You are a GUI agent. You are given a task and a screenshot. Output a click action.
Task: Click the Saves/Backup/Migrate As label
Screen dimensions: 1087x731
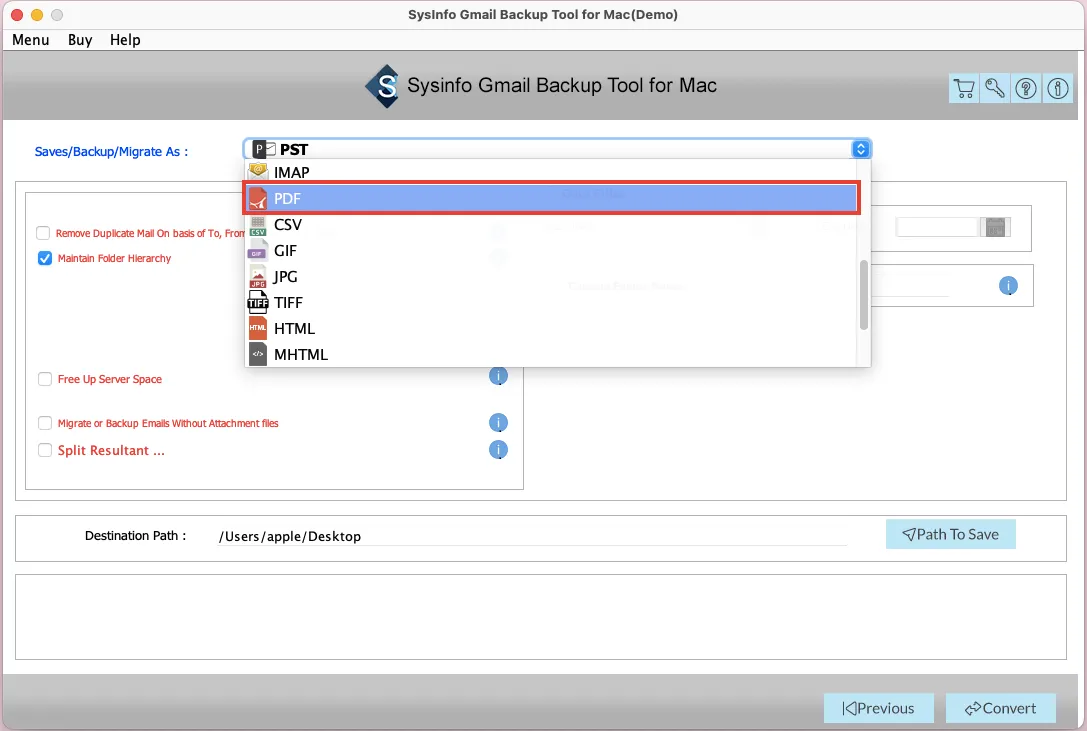coord(112,151)
